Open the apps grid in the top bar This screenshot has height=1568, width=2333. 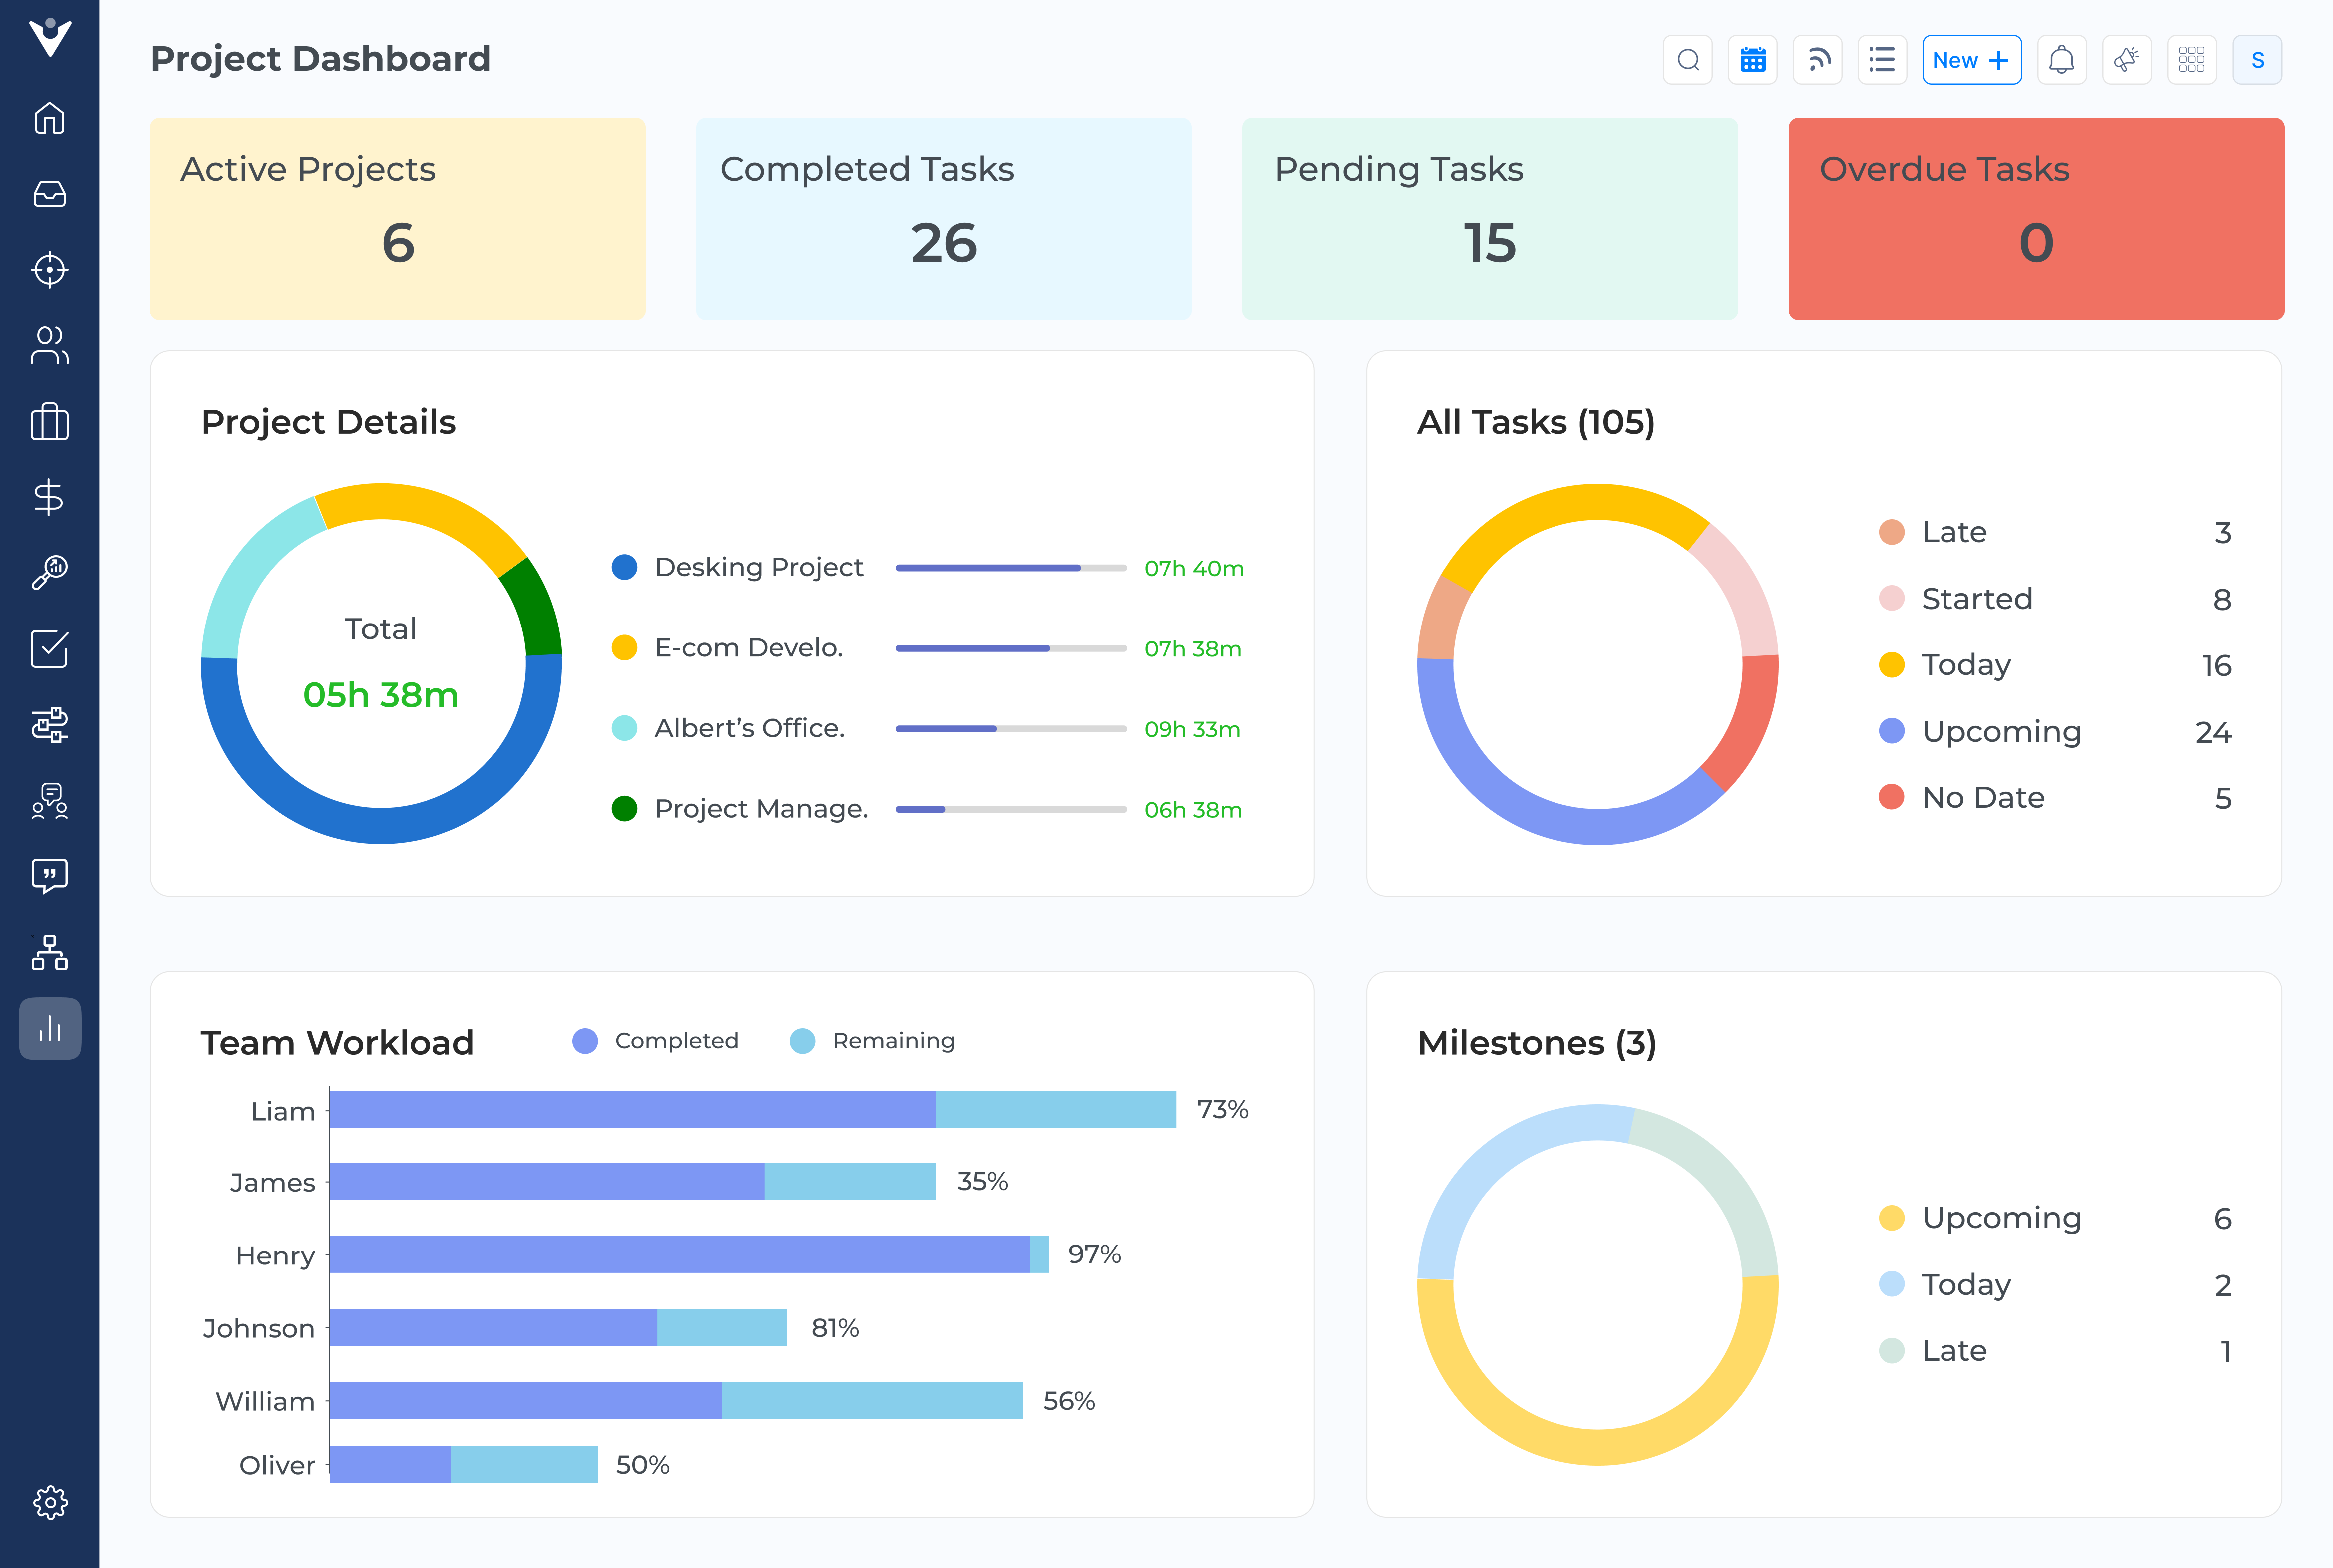2192,59
